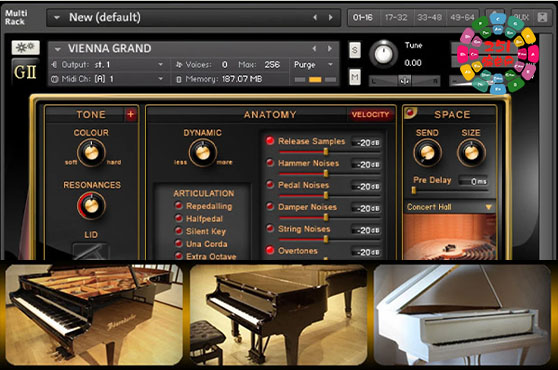The width and height of the screenshot is (558, 370).
Task: Toggle Hammer Noises LED
Action: [270, 163]
